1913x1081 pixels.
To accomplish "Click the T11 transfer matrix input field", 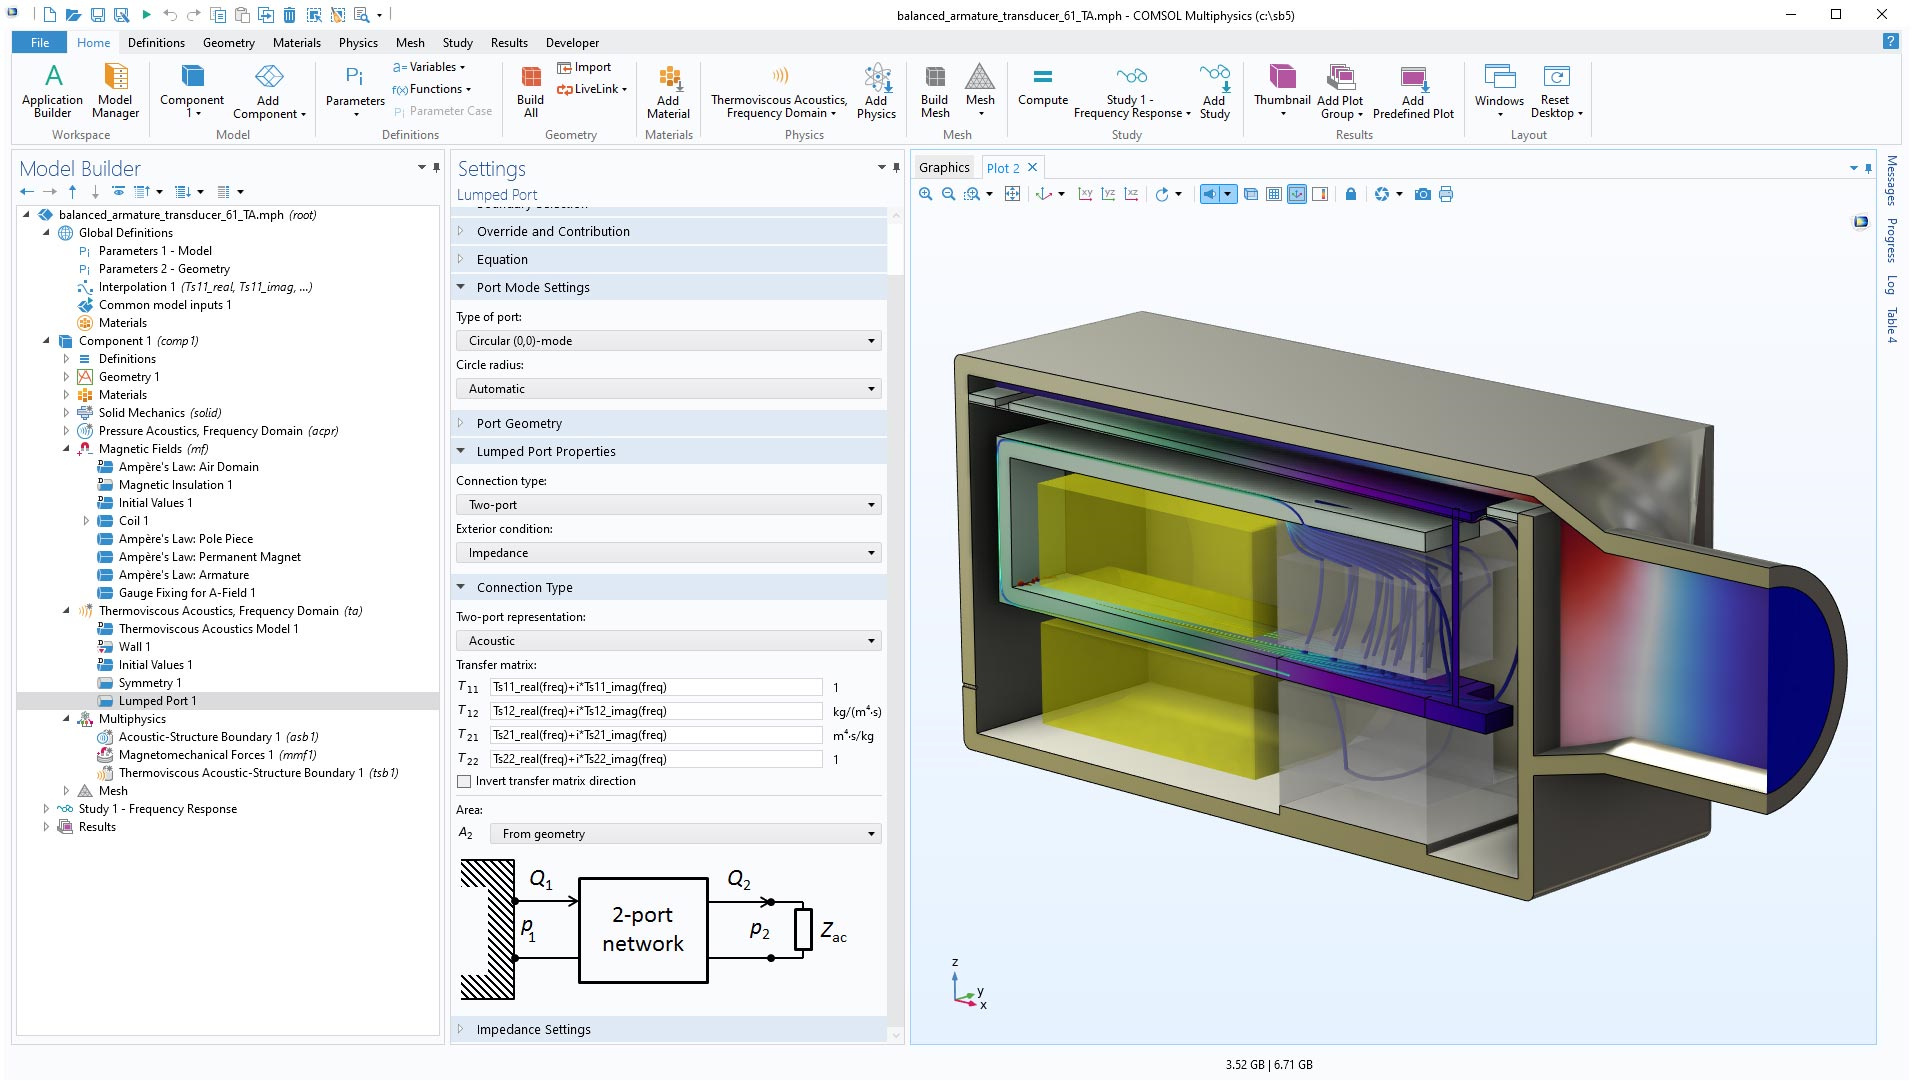I will [x=656, y=687].
